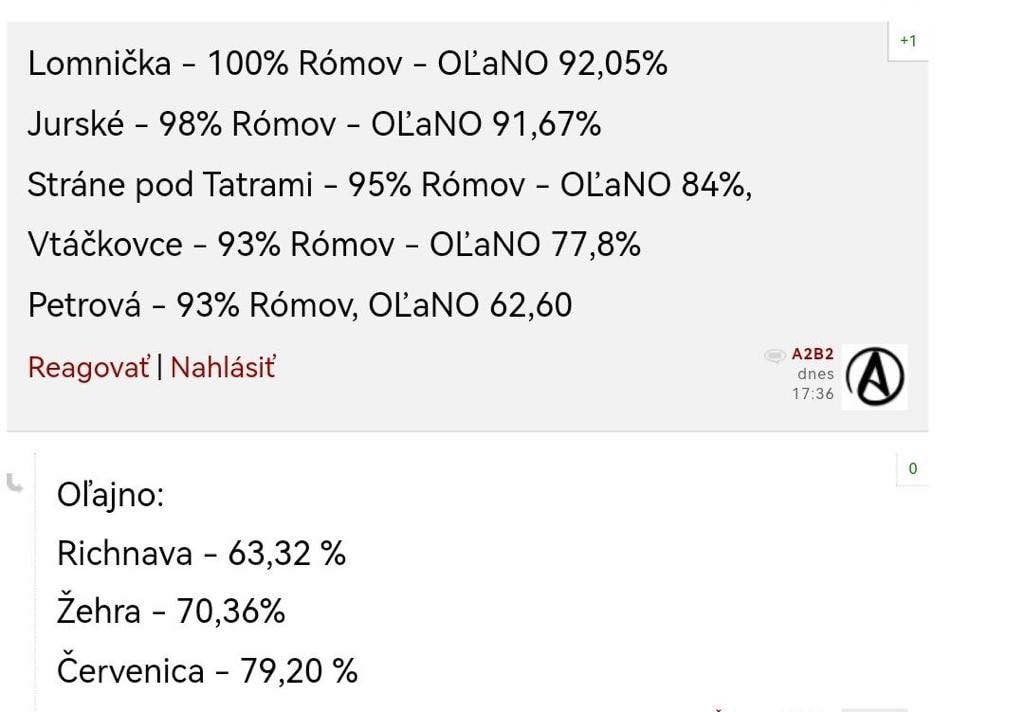This screenshot has width=1024, height=712.
Task: Click the Petrová 62,60 line
Action: 299,305
